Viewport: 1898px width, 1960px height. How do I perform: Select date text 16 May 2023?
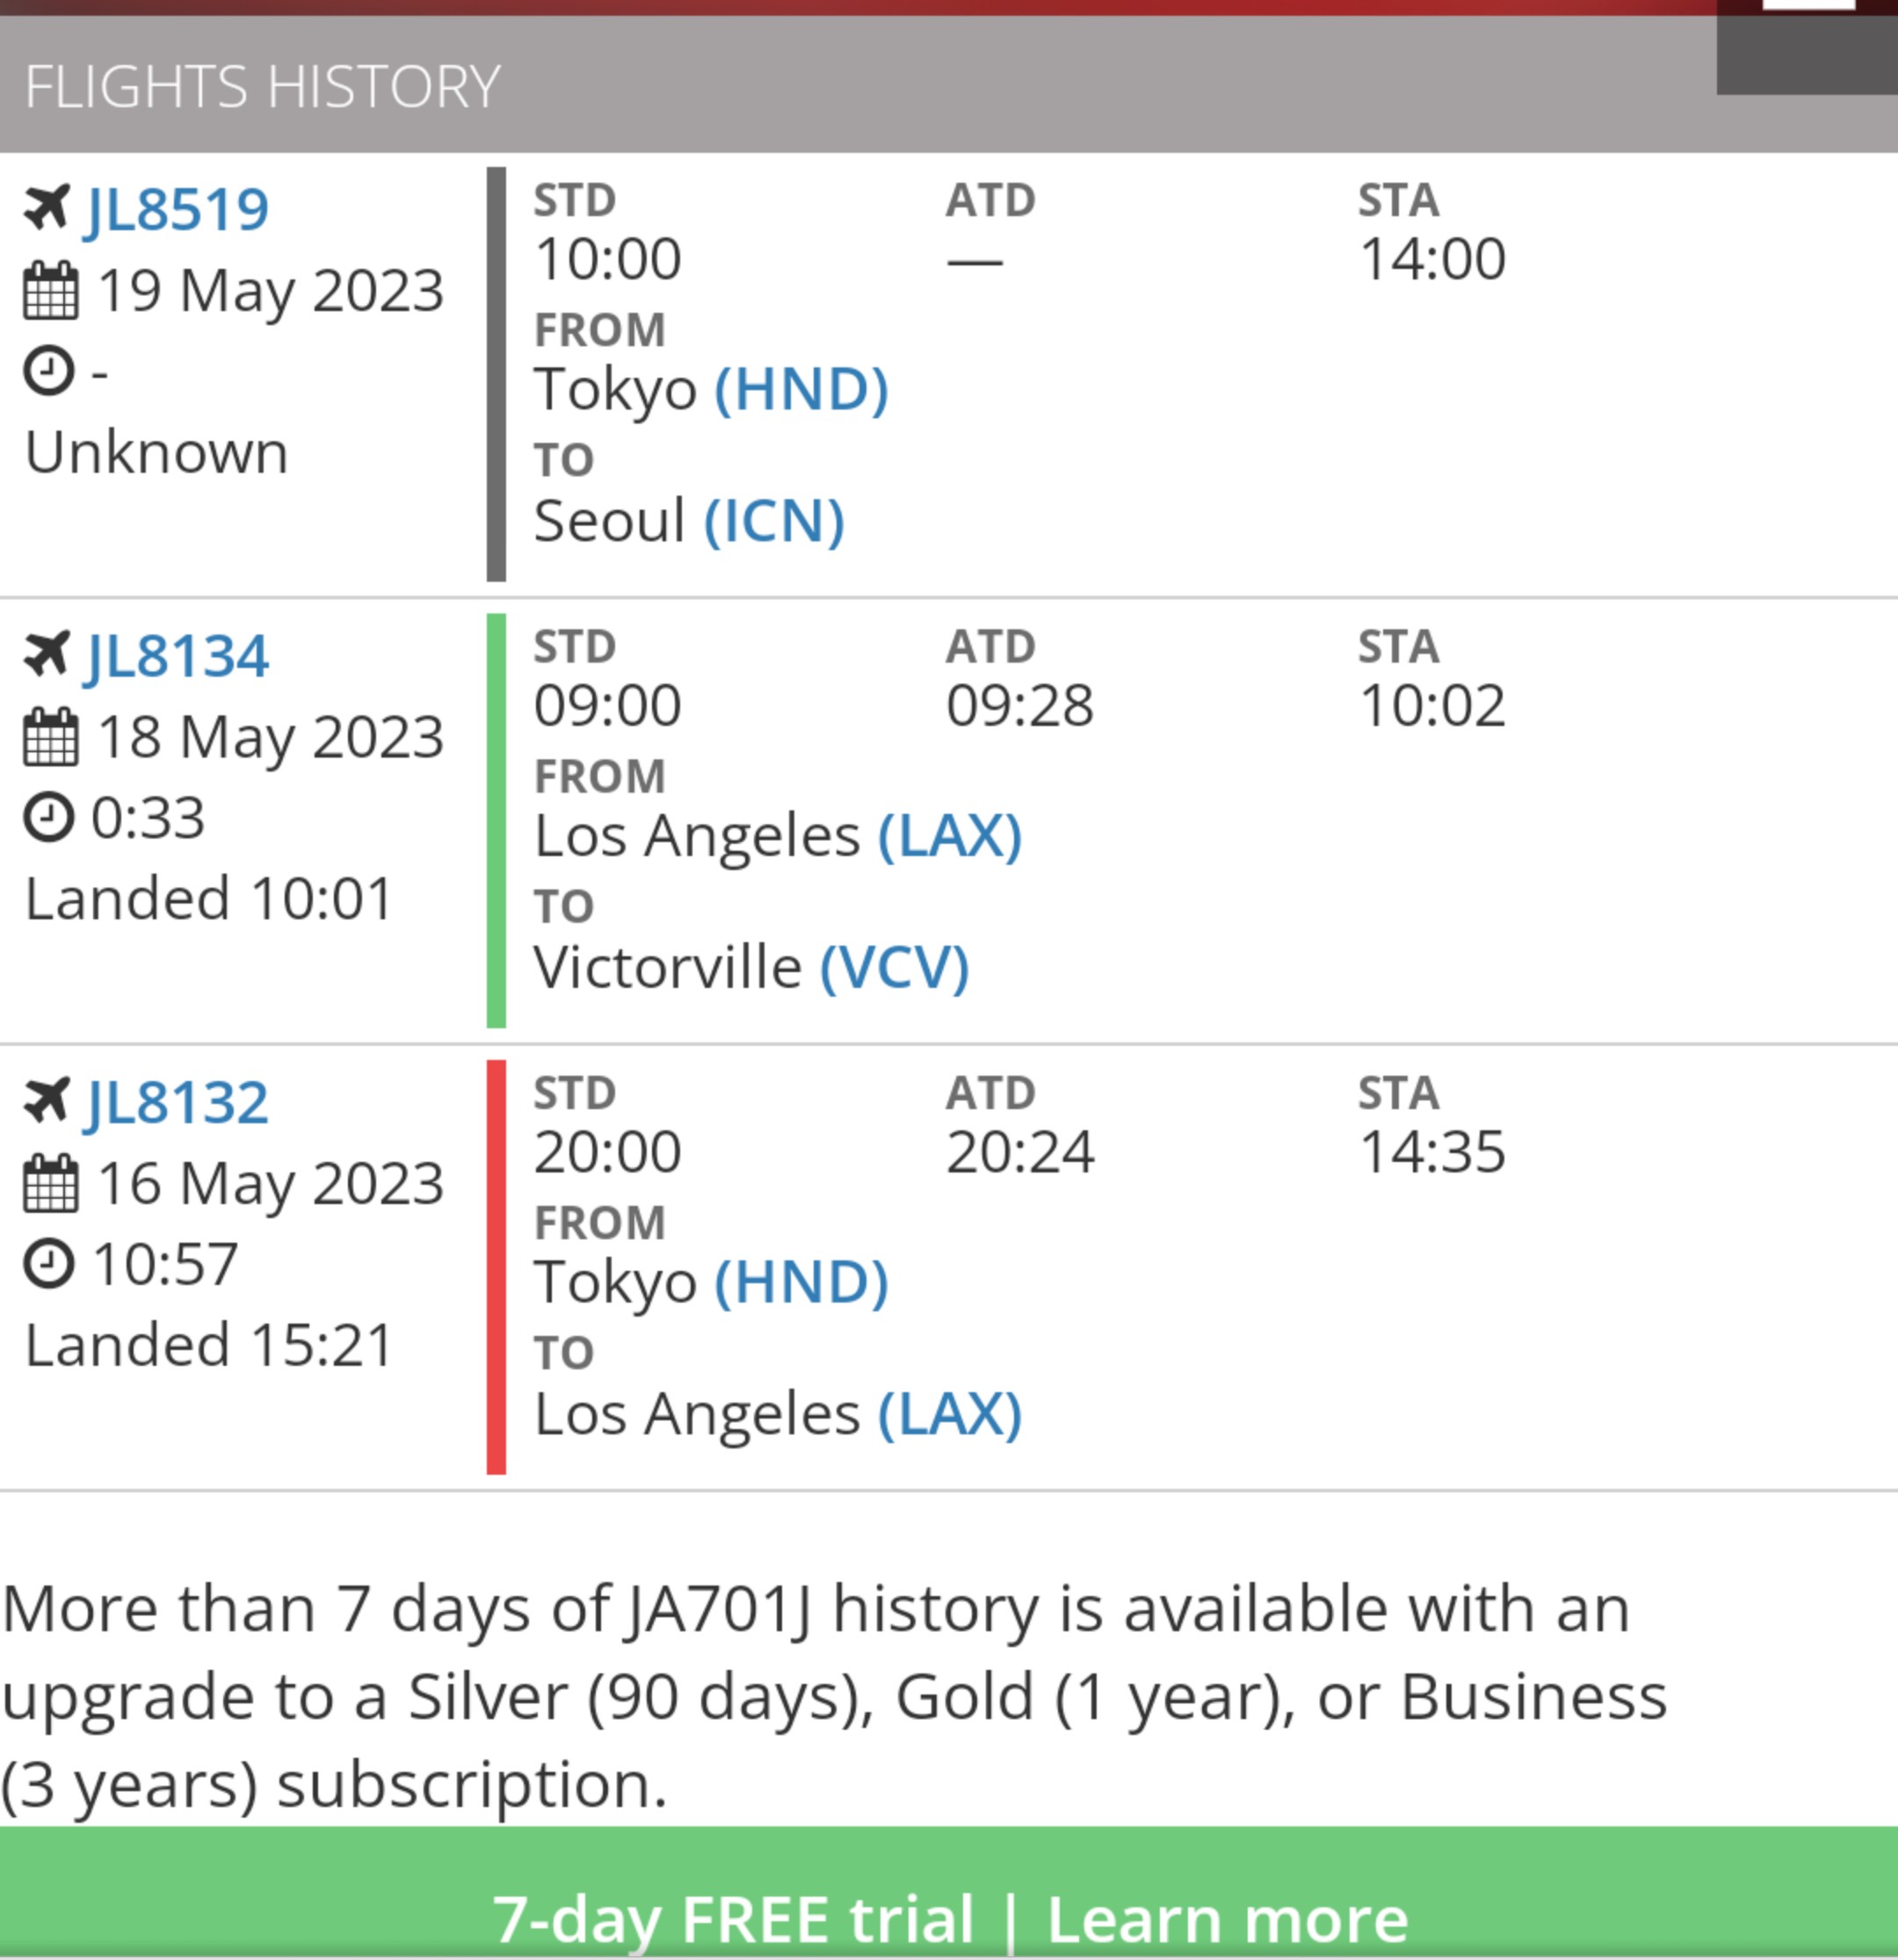pos(271,1183)
